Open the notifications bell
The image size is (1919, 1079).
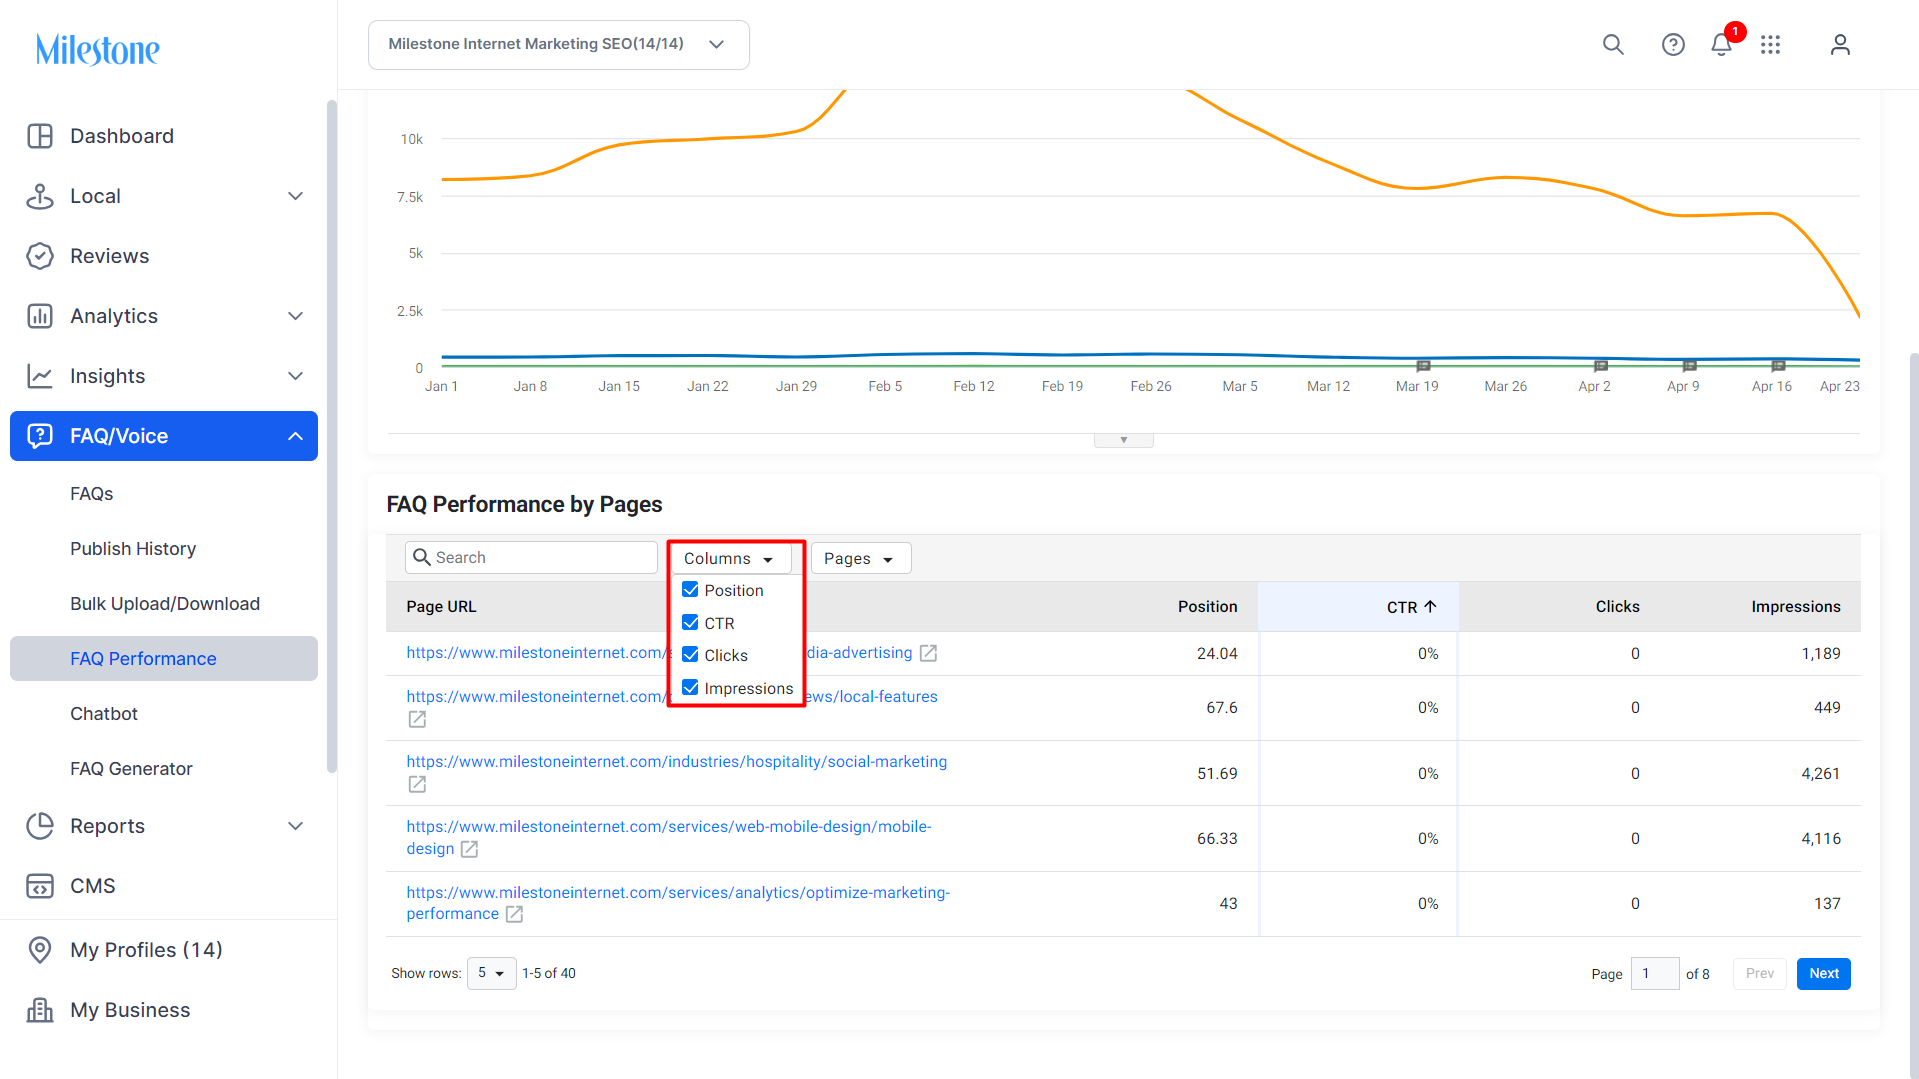coord(1721,45)
